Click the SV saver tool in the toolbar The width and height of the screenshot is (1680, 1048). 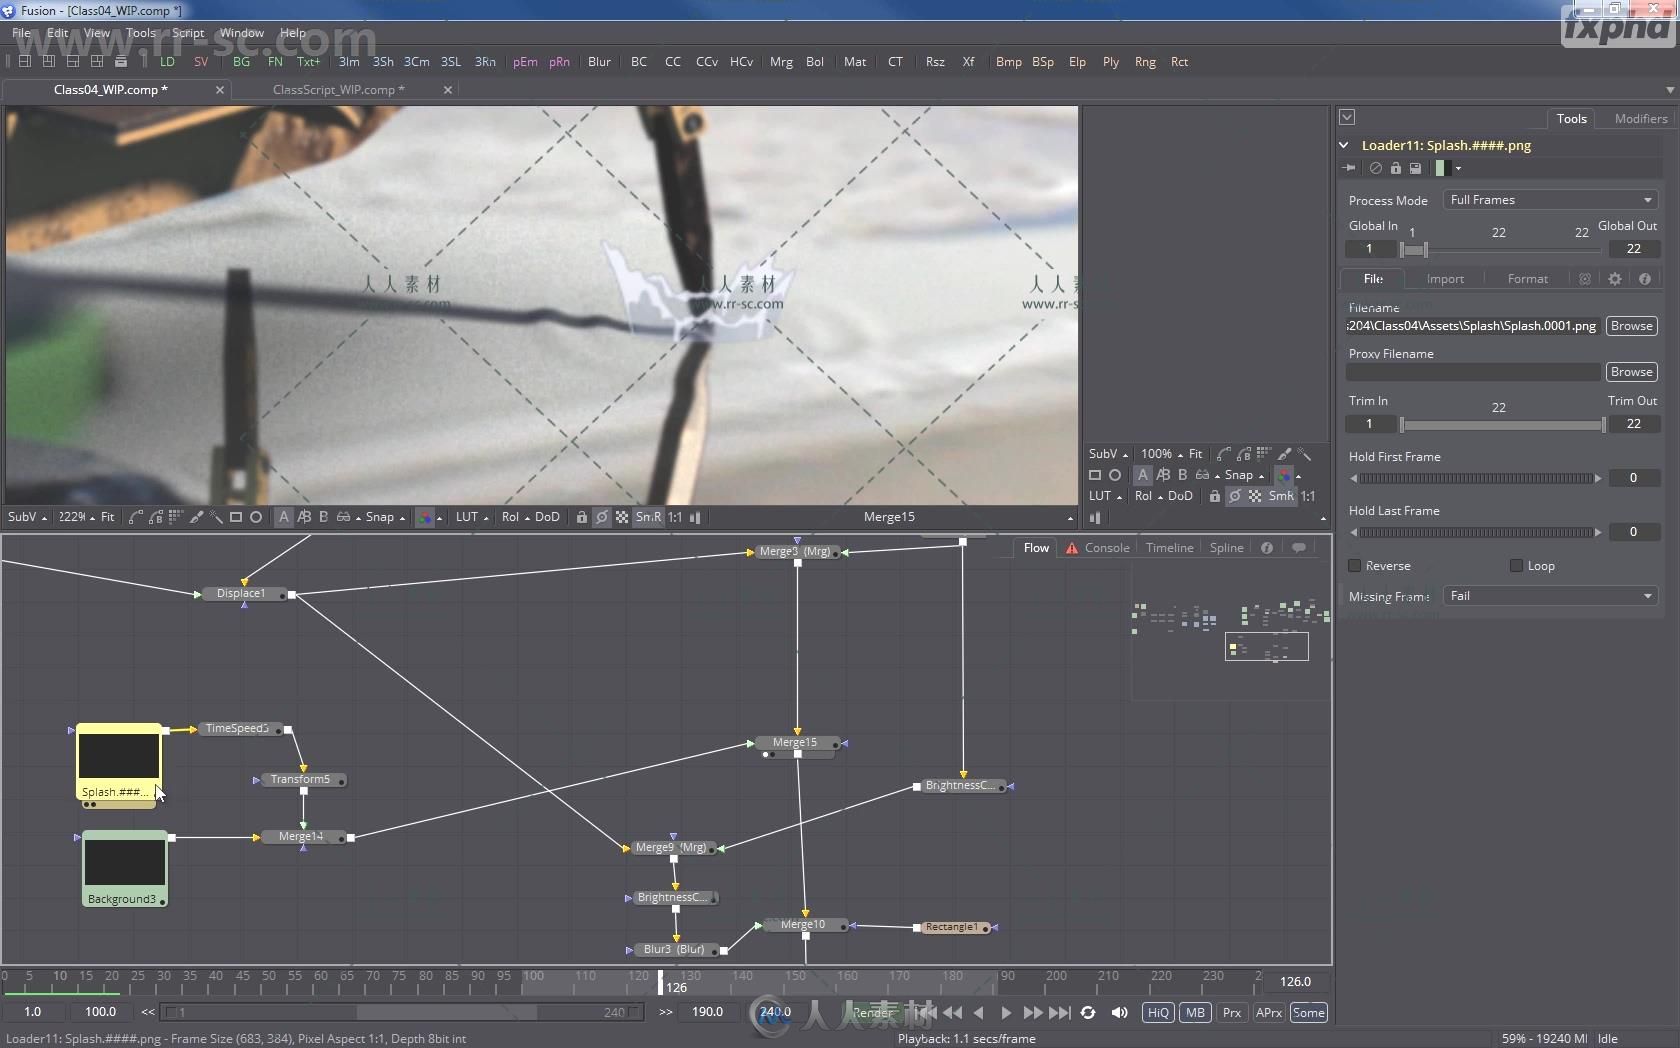(x=201, y=62)
